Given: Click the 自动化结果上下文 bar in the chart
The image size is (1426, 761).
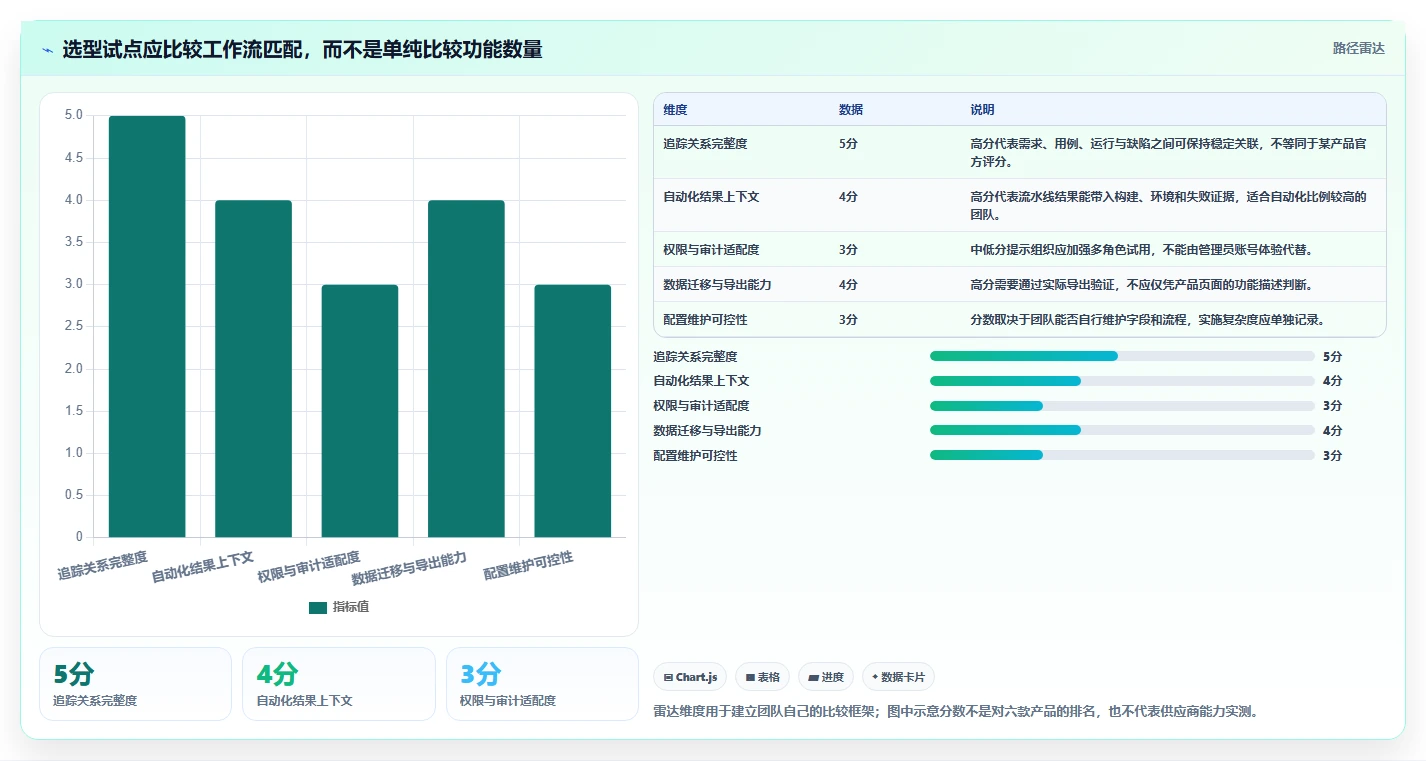Looking at the screenshot, I should click(x=253, y=368).
